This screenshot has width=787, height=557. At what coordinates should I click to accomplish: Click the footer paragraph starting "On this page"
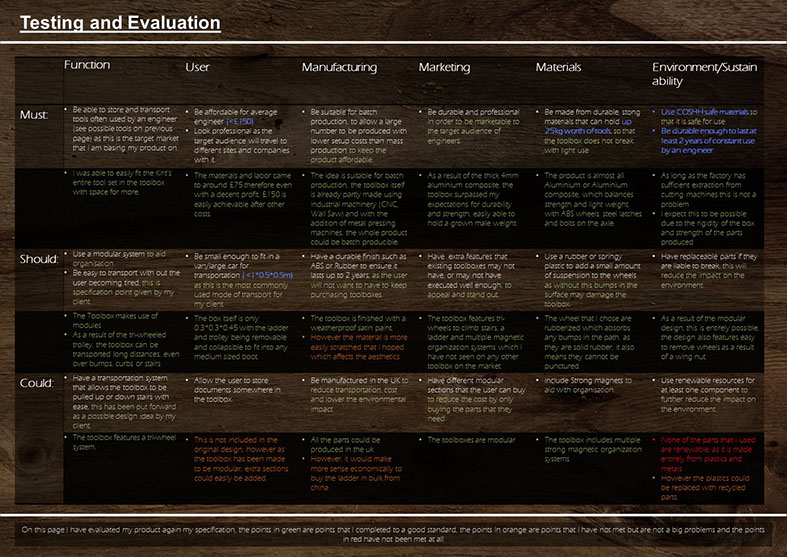click(x=393, y=532)
